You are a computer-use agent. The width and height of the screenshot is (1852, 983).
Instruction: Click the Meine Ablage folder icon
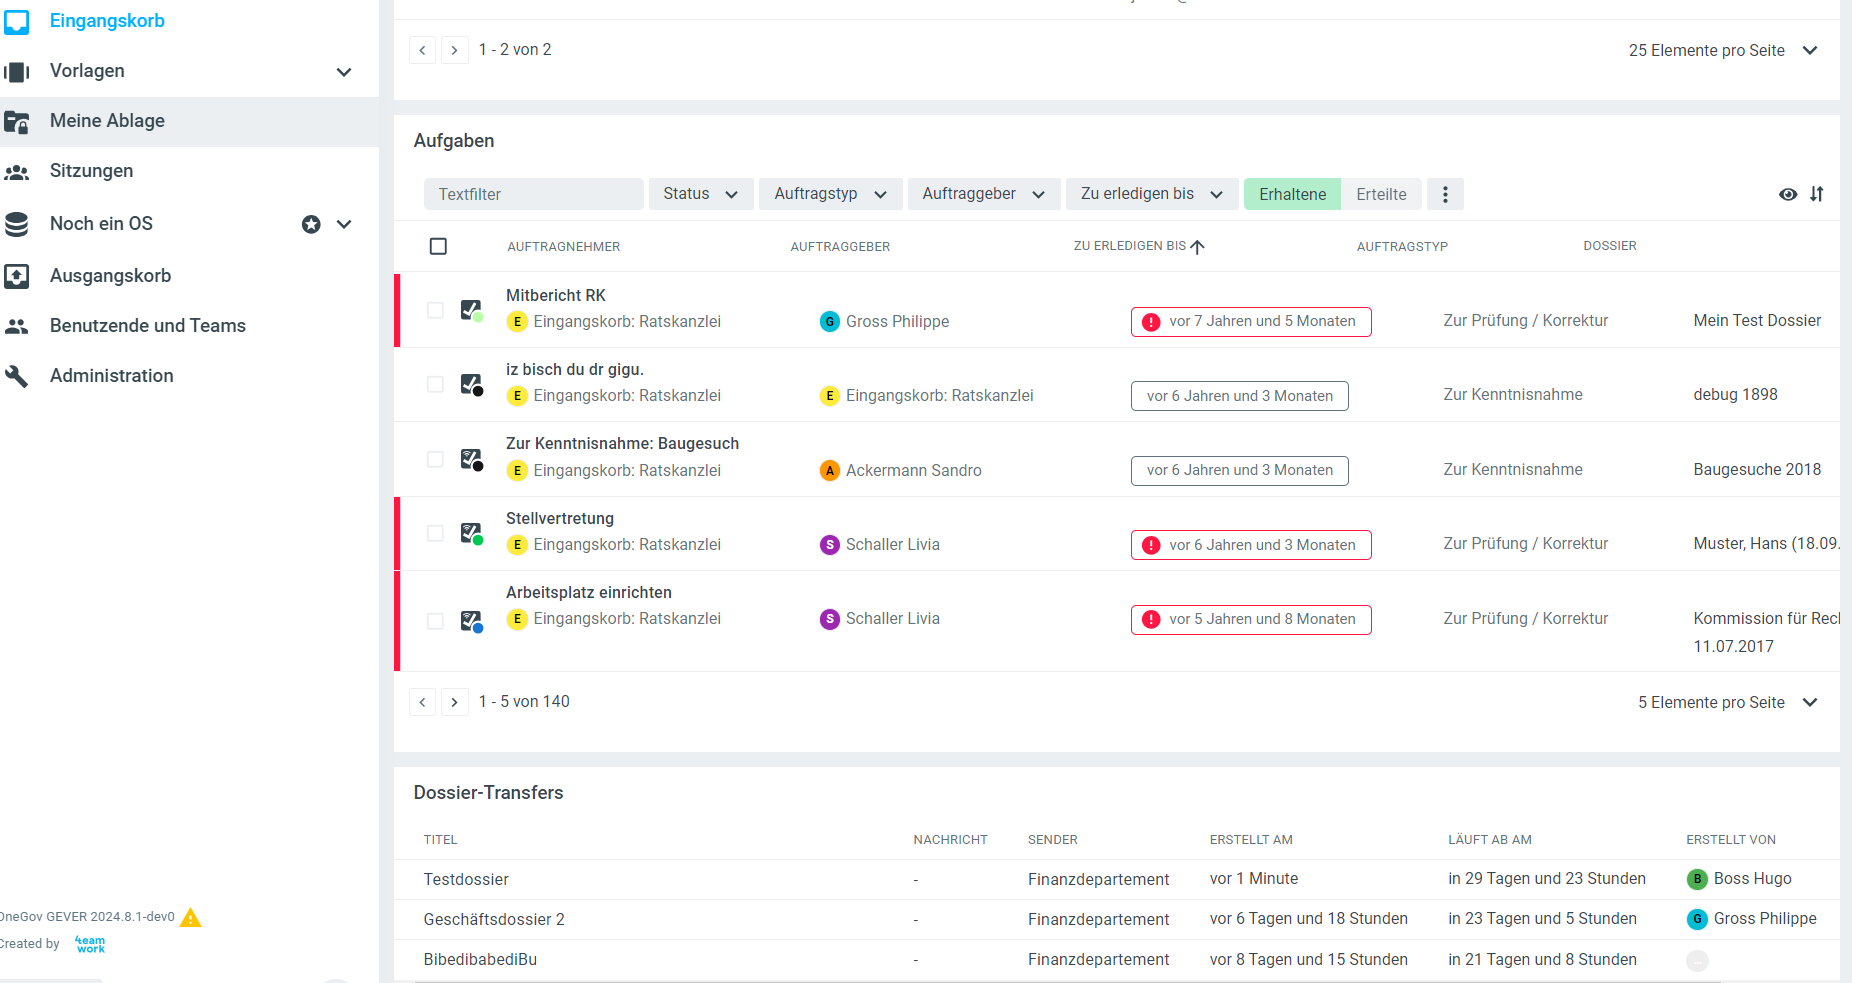pos(17,122)
